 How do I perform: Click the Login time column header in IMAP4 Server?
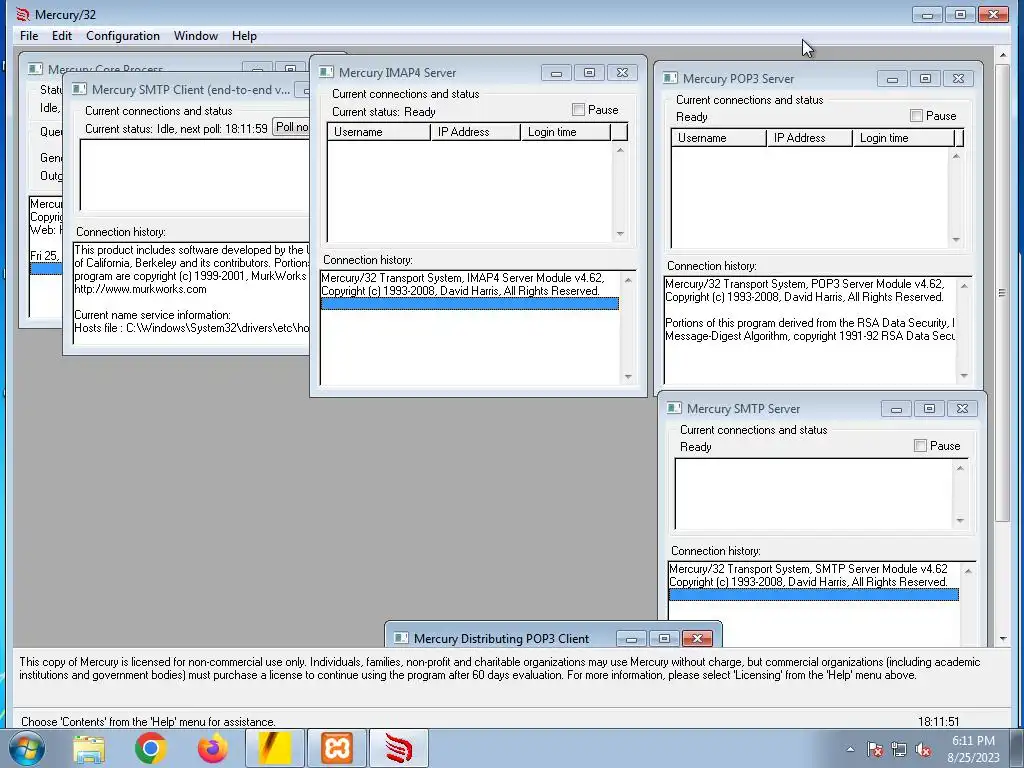pyautogui.click(x=566, y=132)
